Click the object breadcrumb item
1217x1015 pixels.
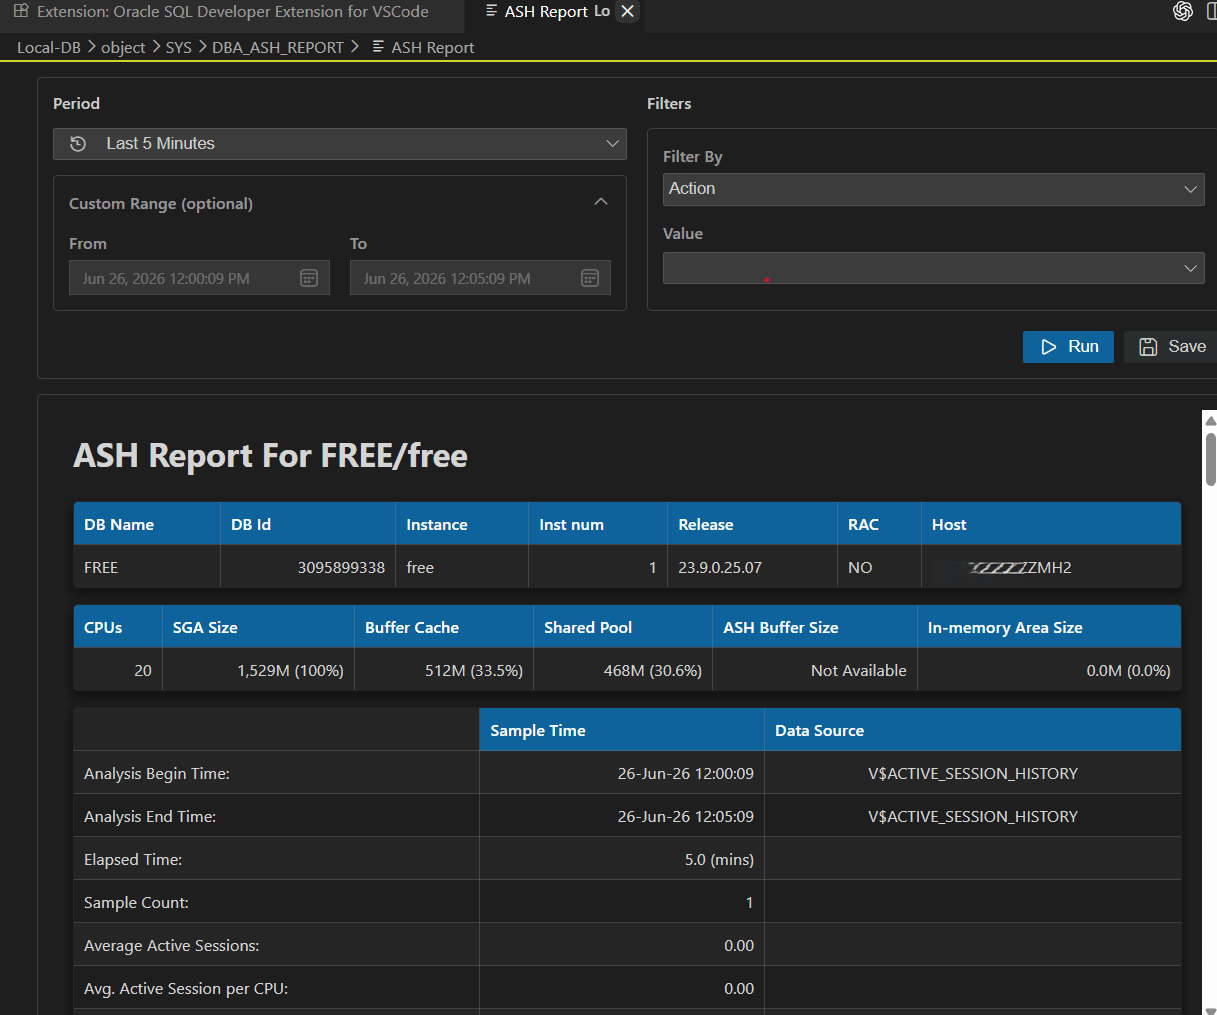(x=123, y=47)
